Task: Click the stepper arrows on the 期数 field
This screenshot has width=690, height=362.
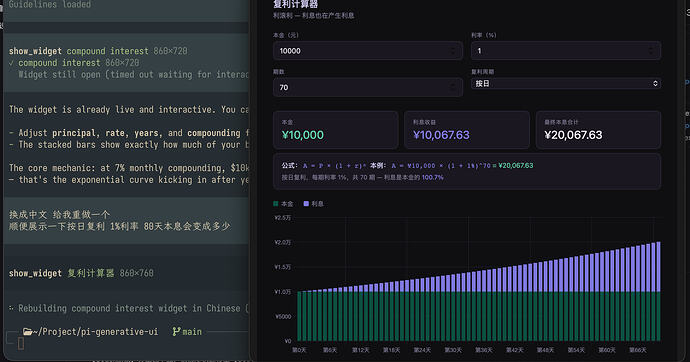Action: [453, 88]
